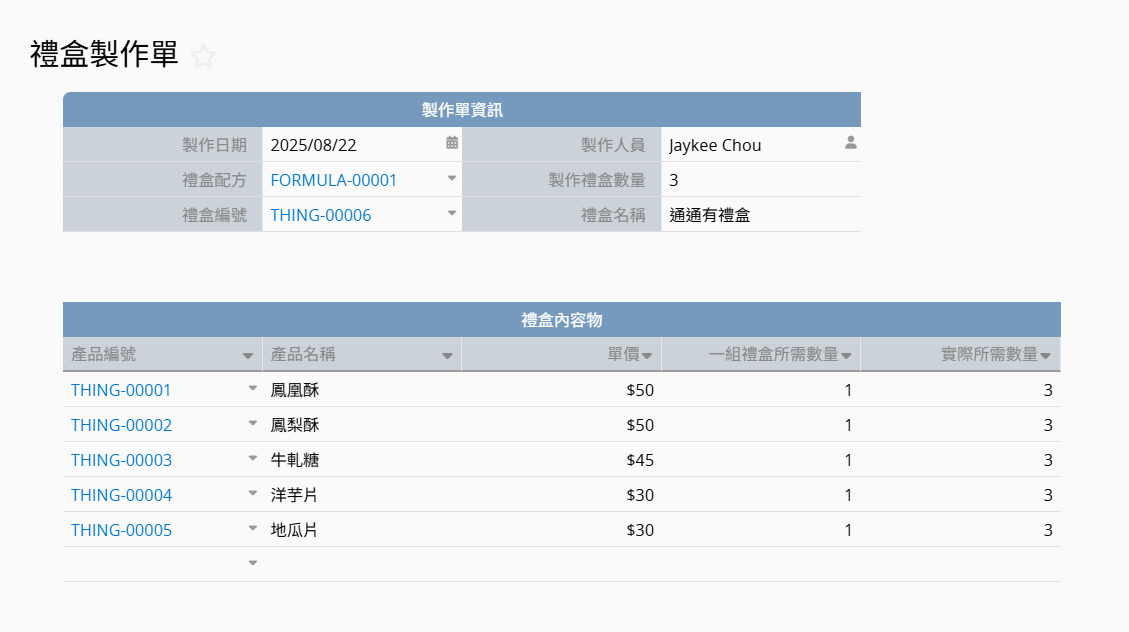Open dropdown for THING-00001 row
1129x632 pixels.
coord(253,389)
